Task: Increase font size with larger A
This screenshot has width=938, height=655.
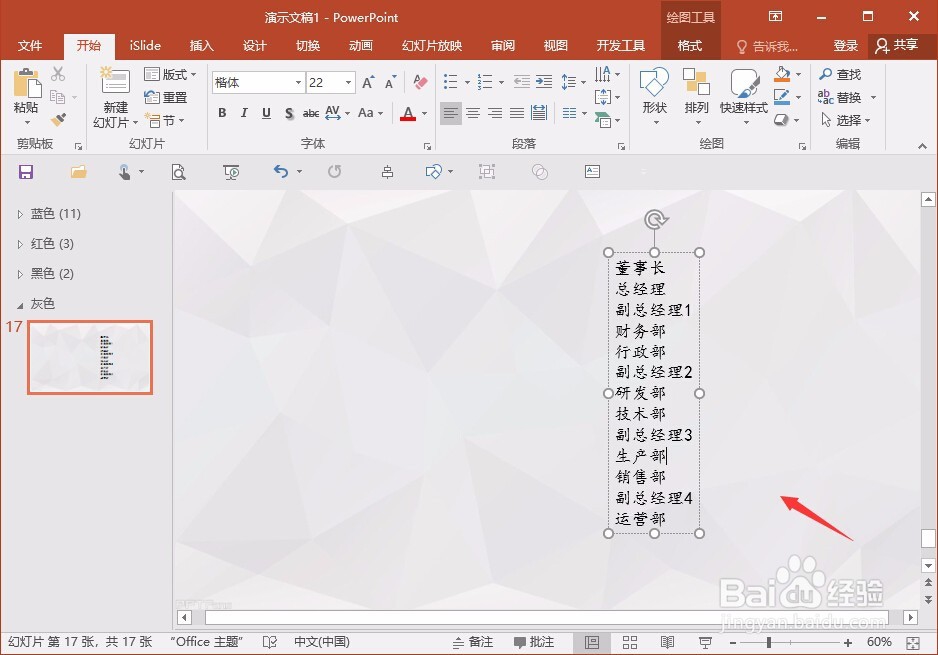Action: click(368, 83)
